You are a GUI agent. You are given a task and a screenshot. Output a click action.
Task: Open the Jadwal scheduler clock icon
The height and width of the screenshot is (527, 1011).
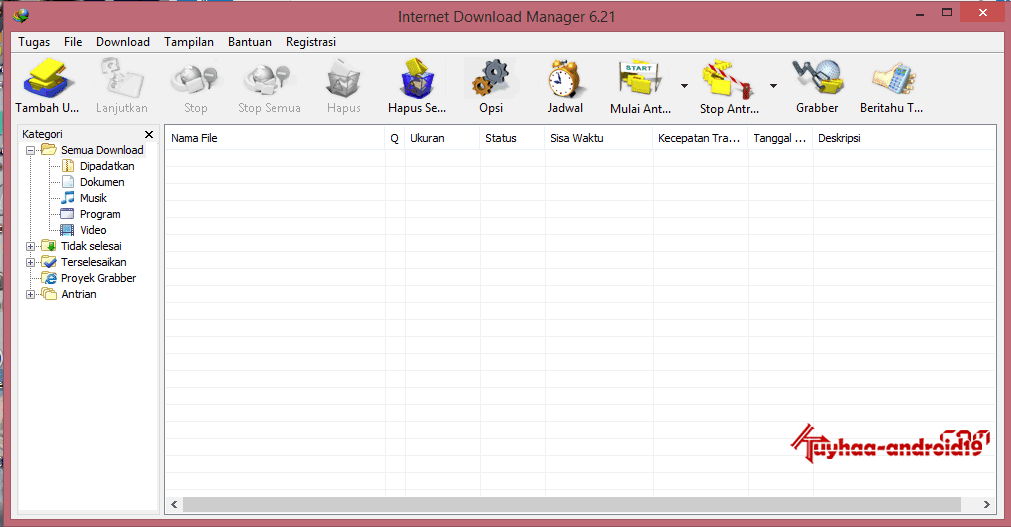[x=565, y=78]
